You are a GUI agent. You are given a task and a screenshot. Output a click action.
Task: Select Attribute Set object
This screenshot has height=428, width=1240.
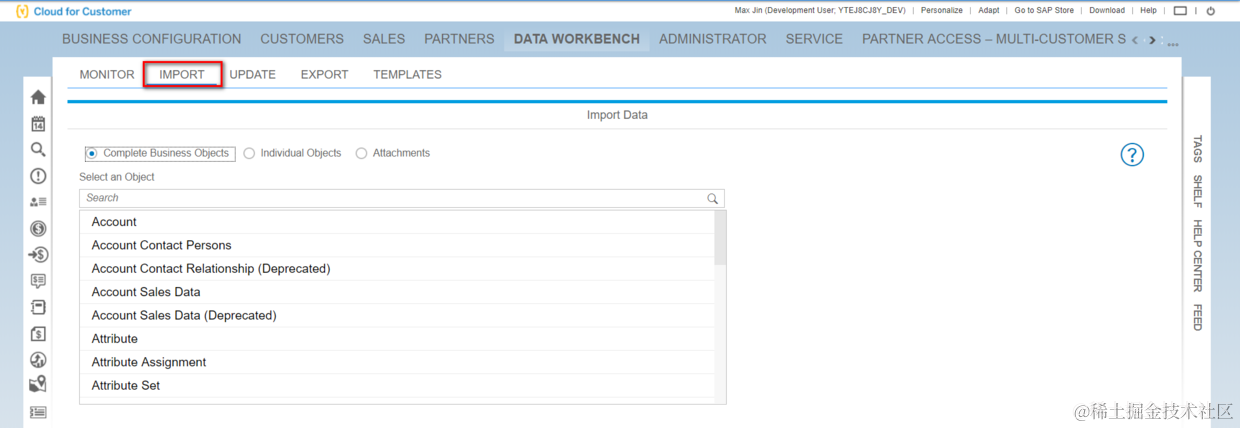pos(397,385)
